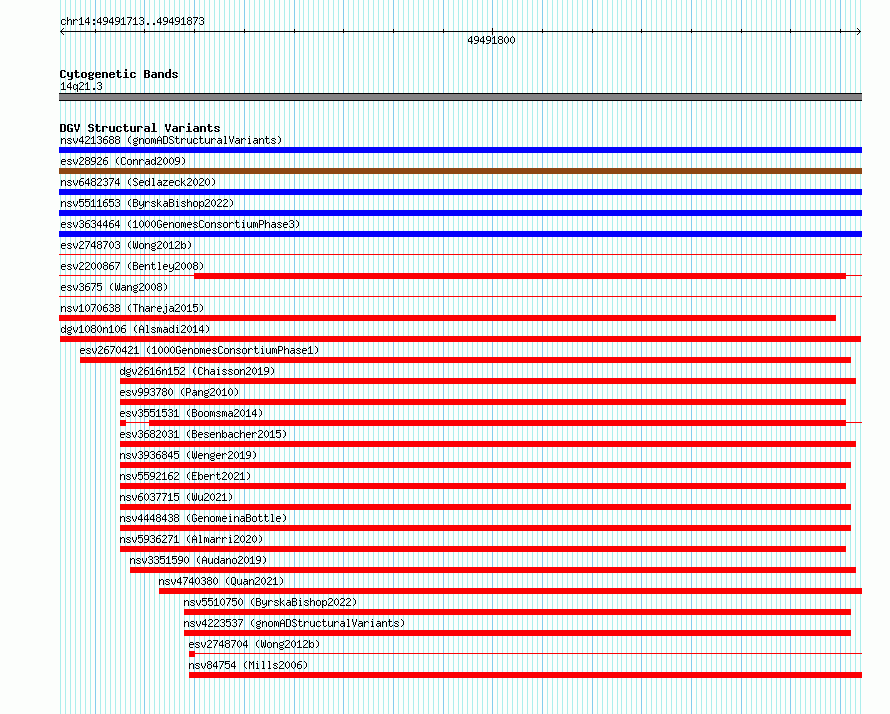Click the red bar under nsv4740380
Viewport: 890px width, 714px height.
pos(510,591)
